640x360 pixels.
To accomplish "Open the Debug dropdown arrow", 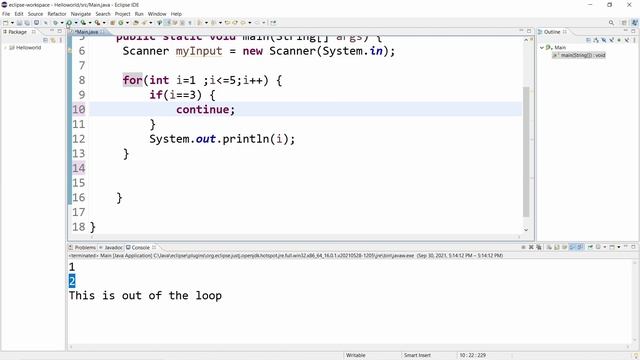I will [x=62, y=23].
